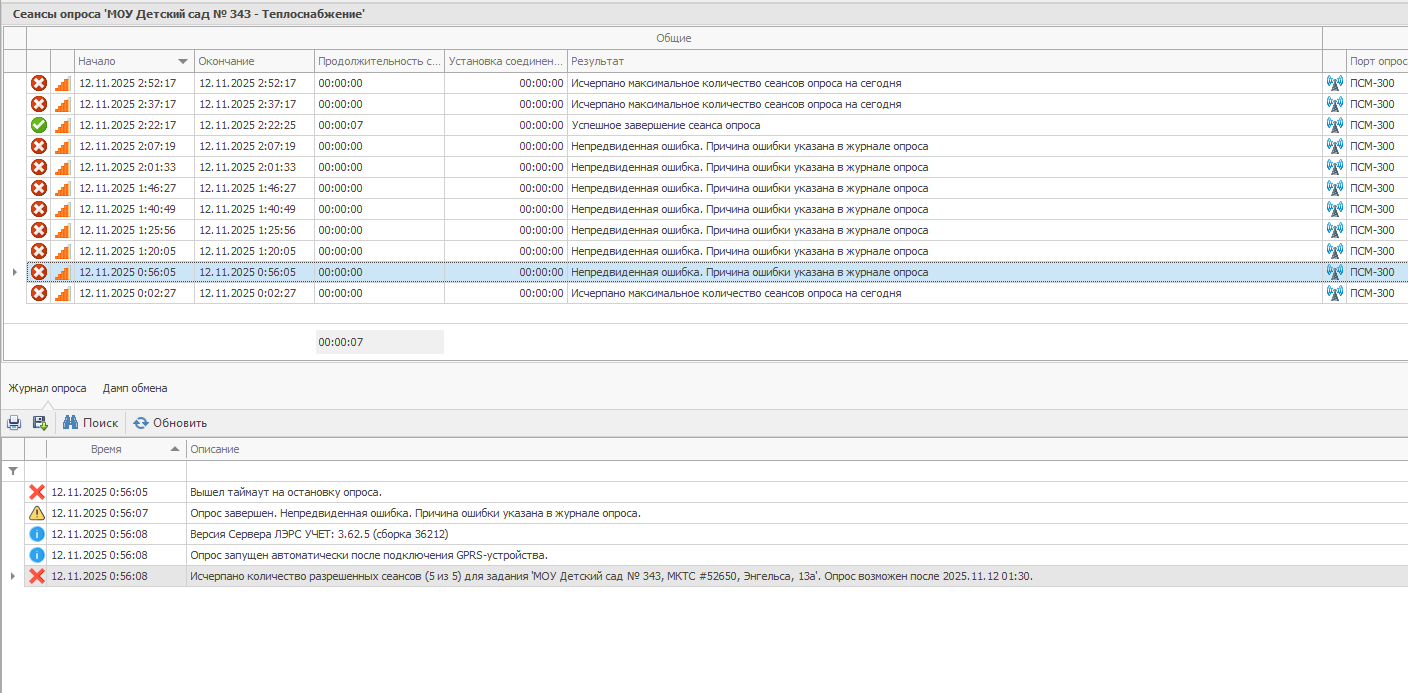This screenshot has height=693, width=1408.
Task: Open the Журнал опроса tab
Action: pos(48,388)
